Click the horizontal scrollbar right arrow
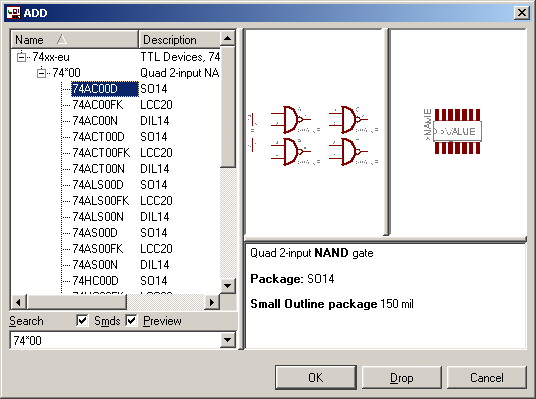Screen dimensions: 536x399 pyautogui.click(x=212, y=302)
